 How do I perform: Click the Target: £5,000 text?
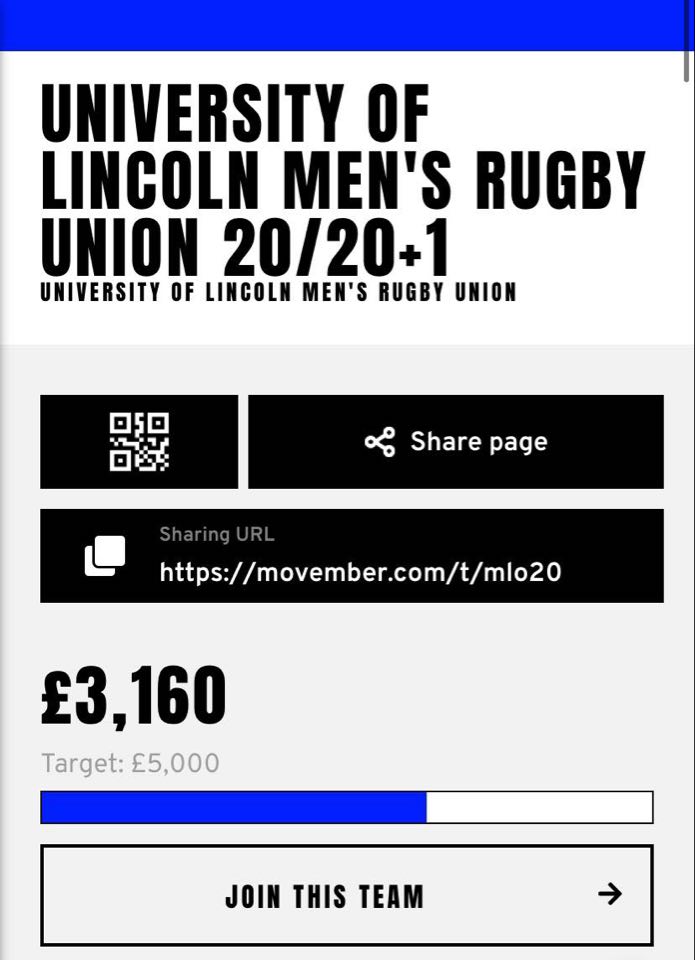[130, 763]
